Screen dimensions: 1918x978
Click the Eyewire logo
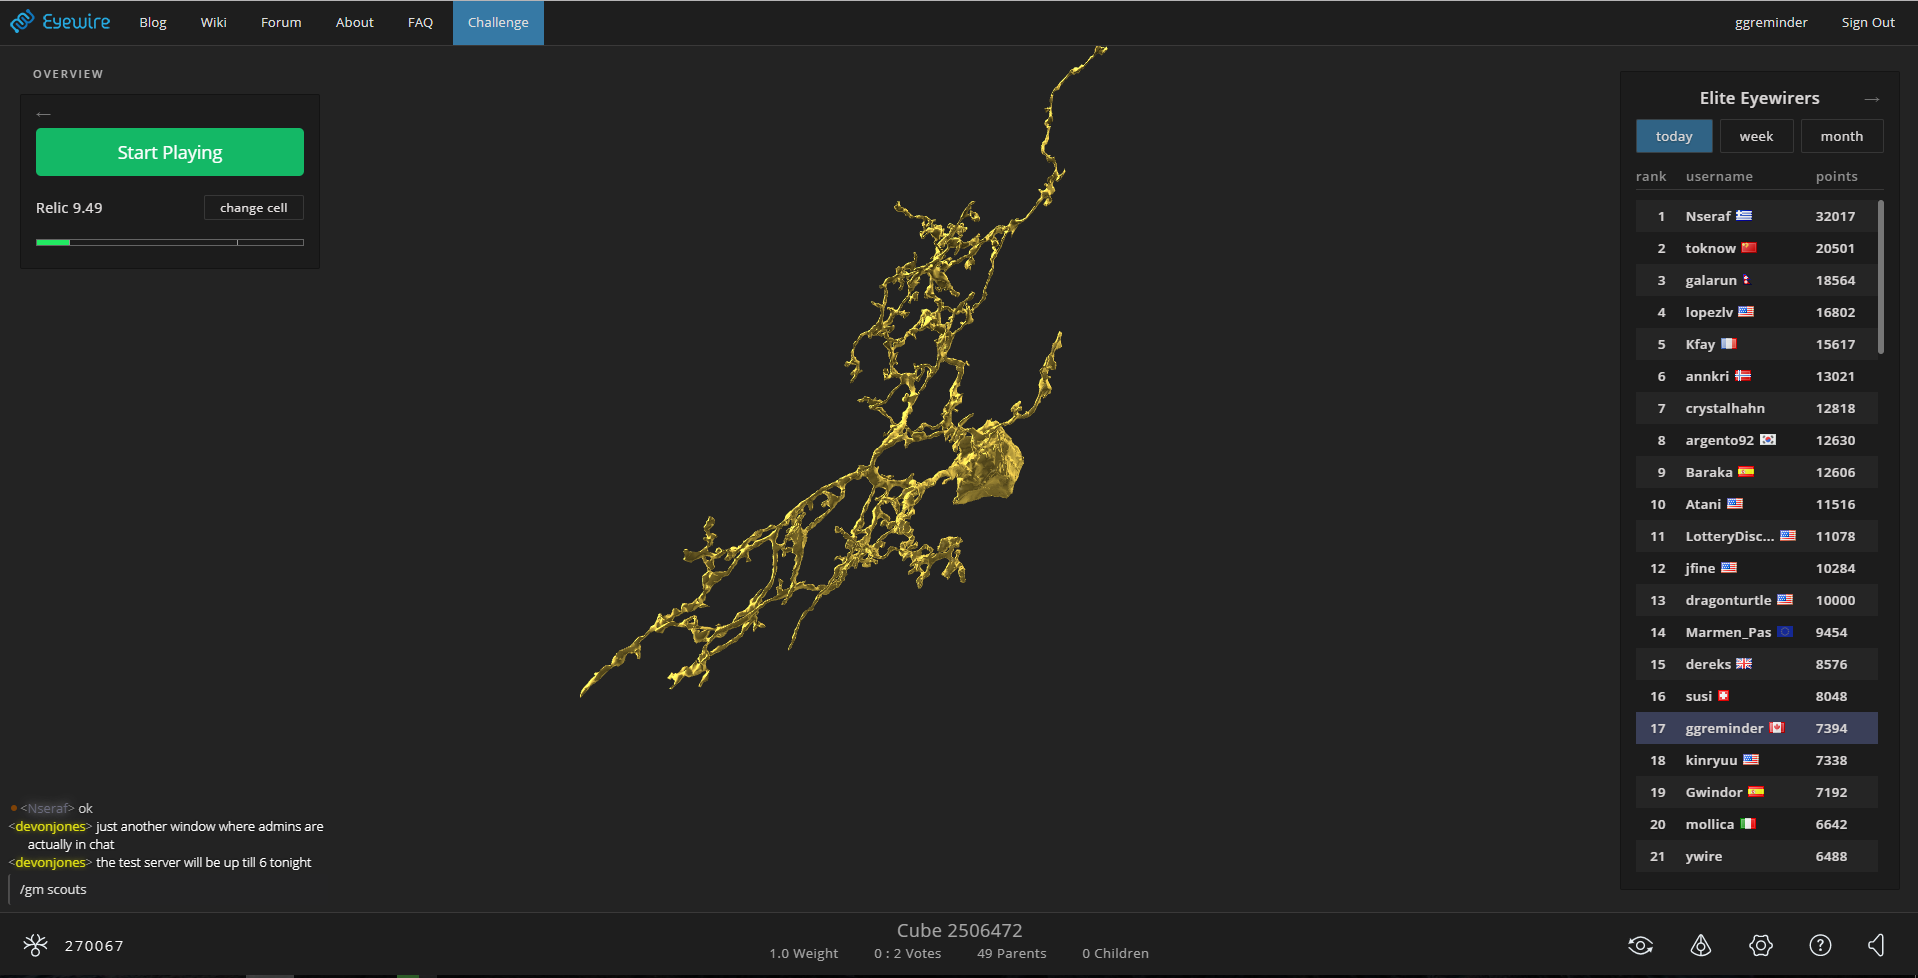(x=60, y=22)
